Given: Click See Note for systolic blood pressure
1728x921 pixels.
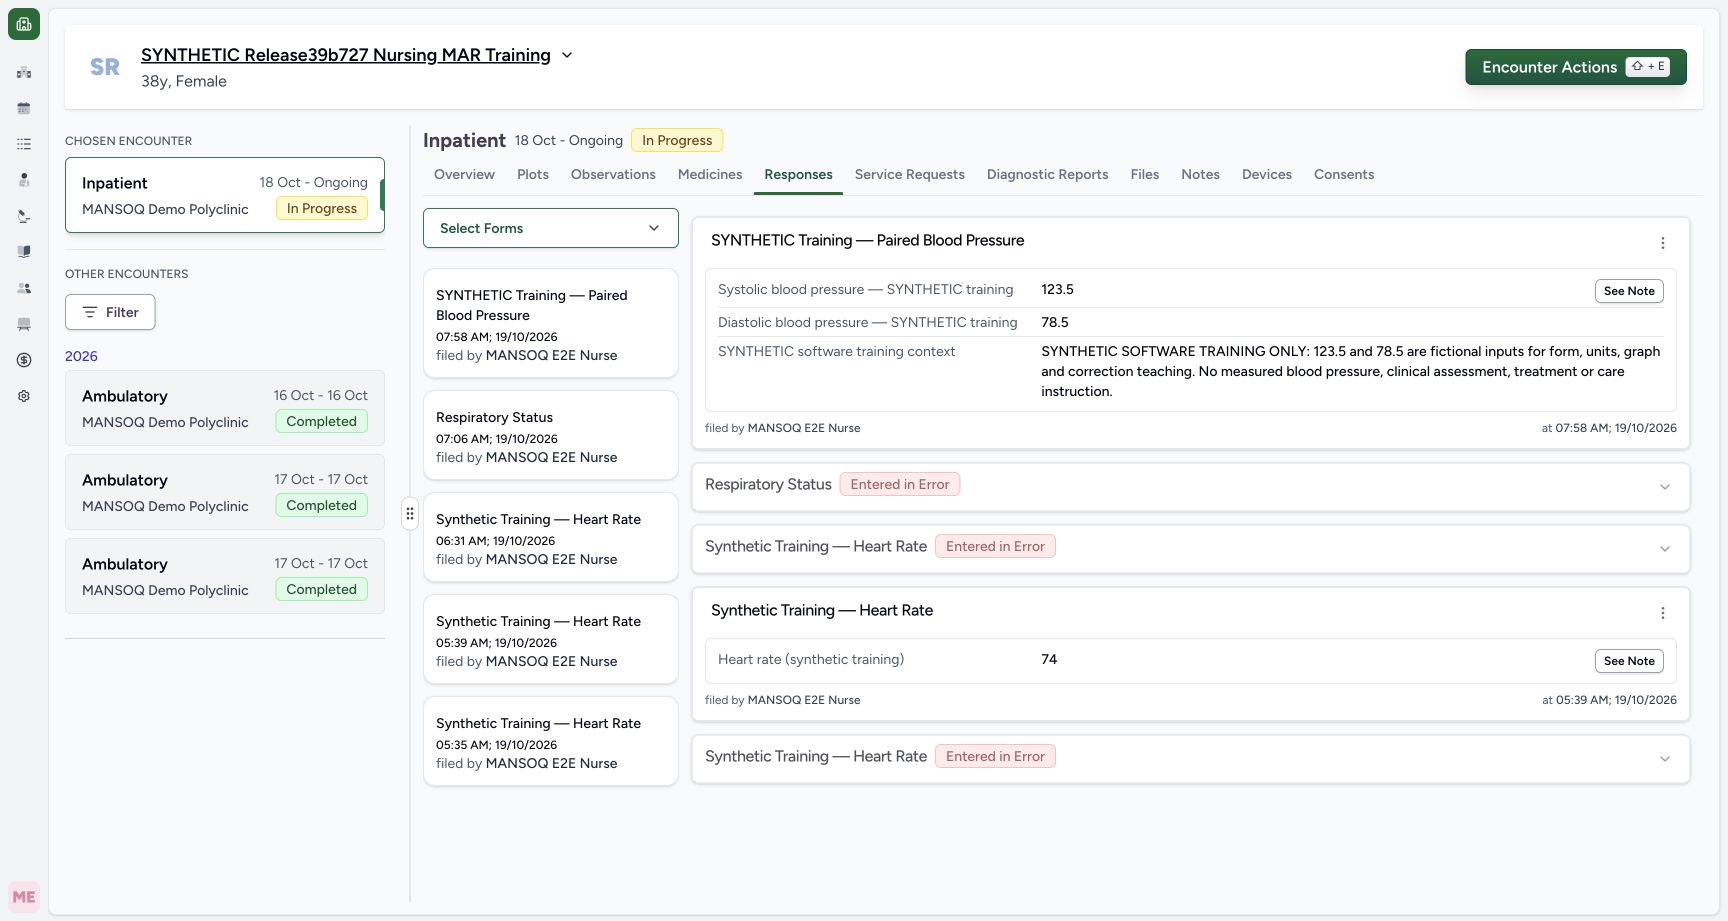Looking at the screenshot, I should click(x=1629, y=291).
